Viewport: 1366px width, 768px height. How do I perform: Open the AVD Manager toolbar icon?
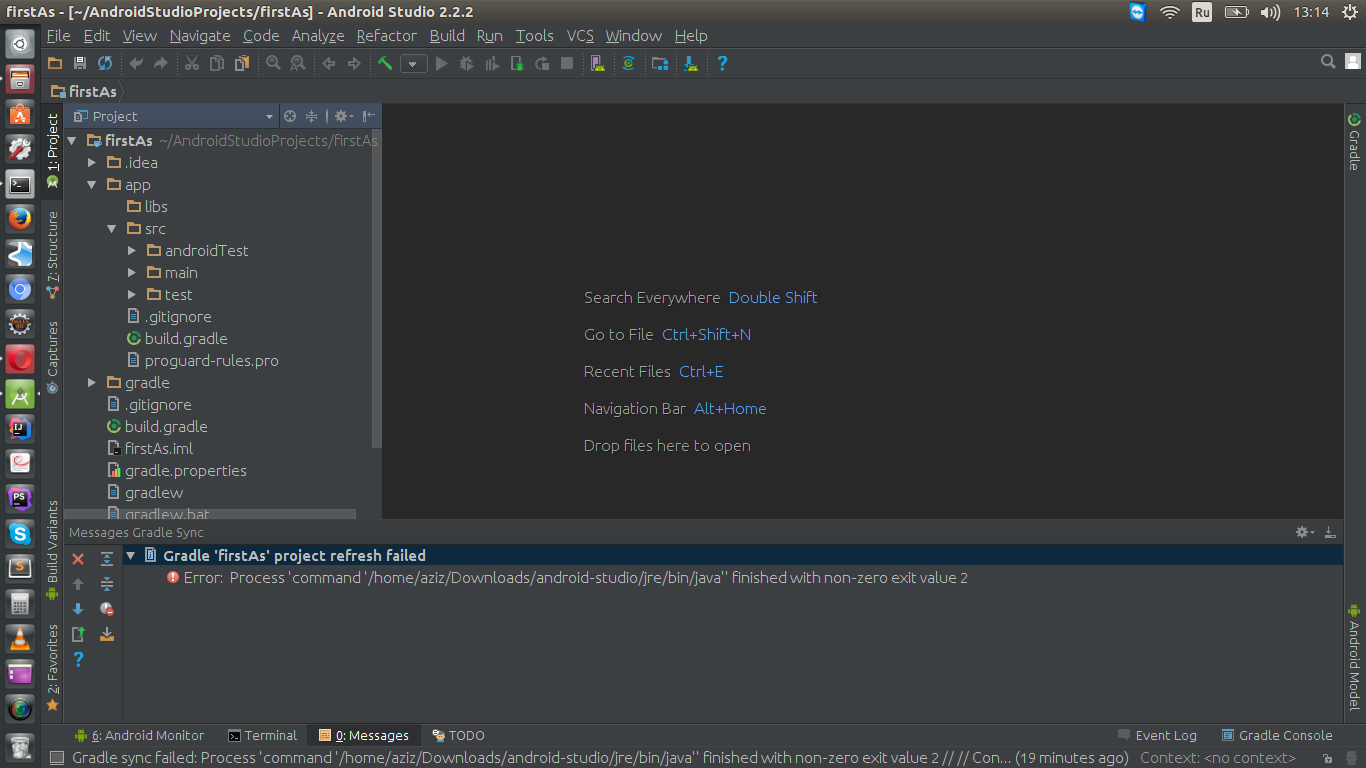click(598, 63)
